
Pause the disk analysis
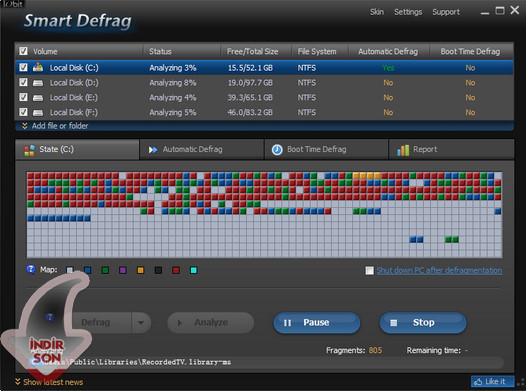[317, 323]
